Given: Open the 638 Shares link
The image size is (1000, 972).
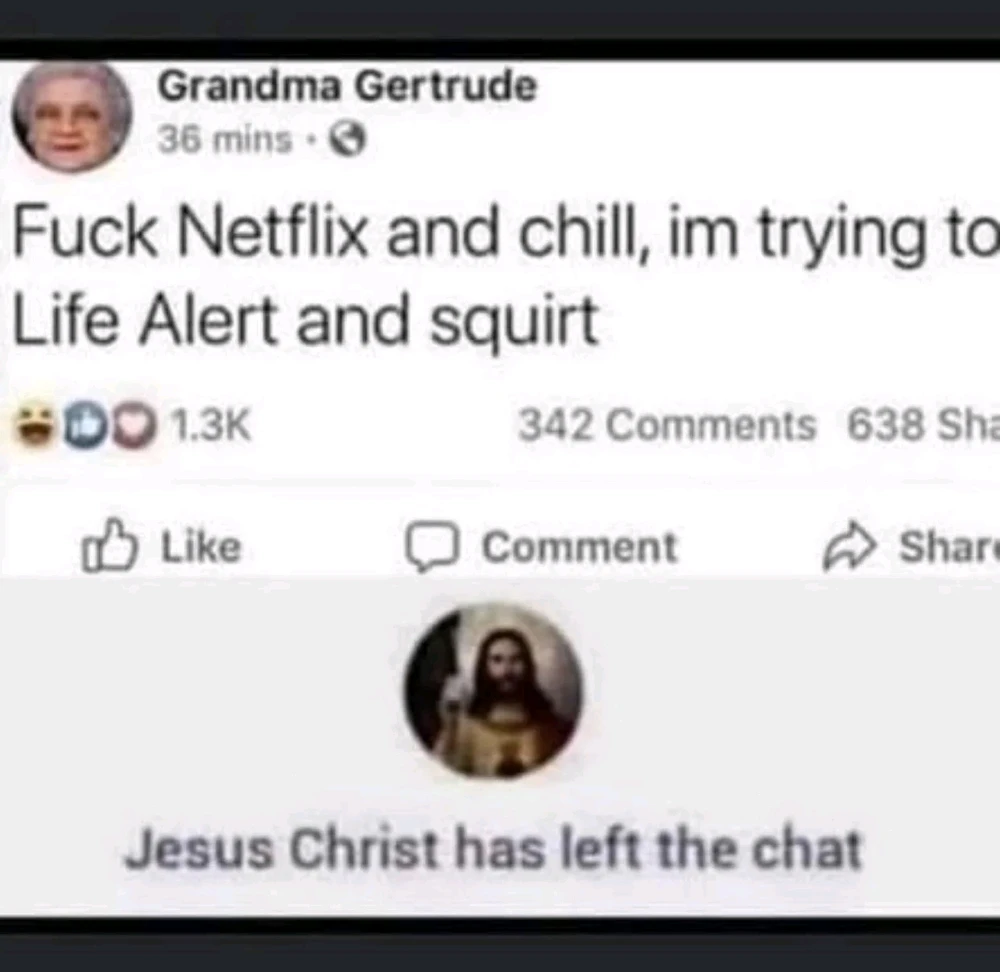Looking at the screenshot, I should 923,425.
